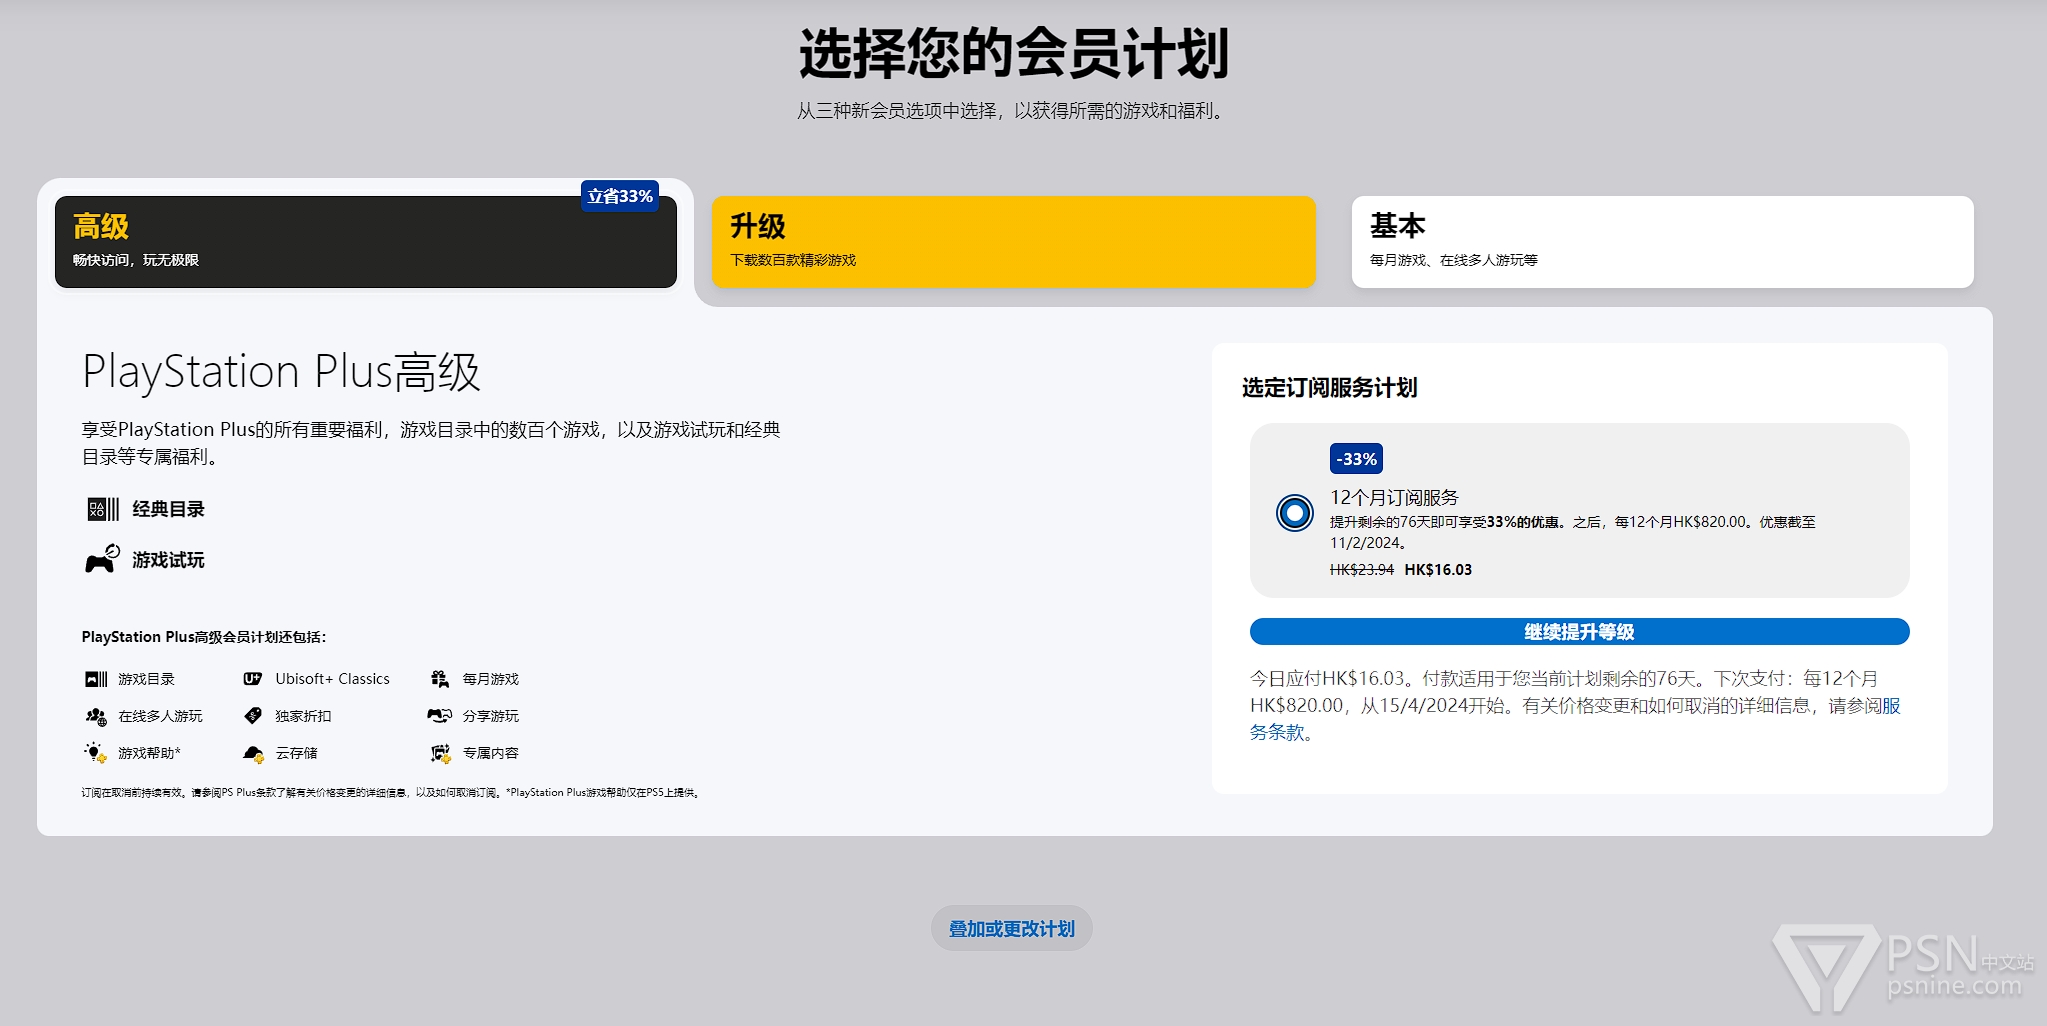
Task: Click the 经典目录 classics catalog icon
Action: pos(103,509)
